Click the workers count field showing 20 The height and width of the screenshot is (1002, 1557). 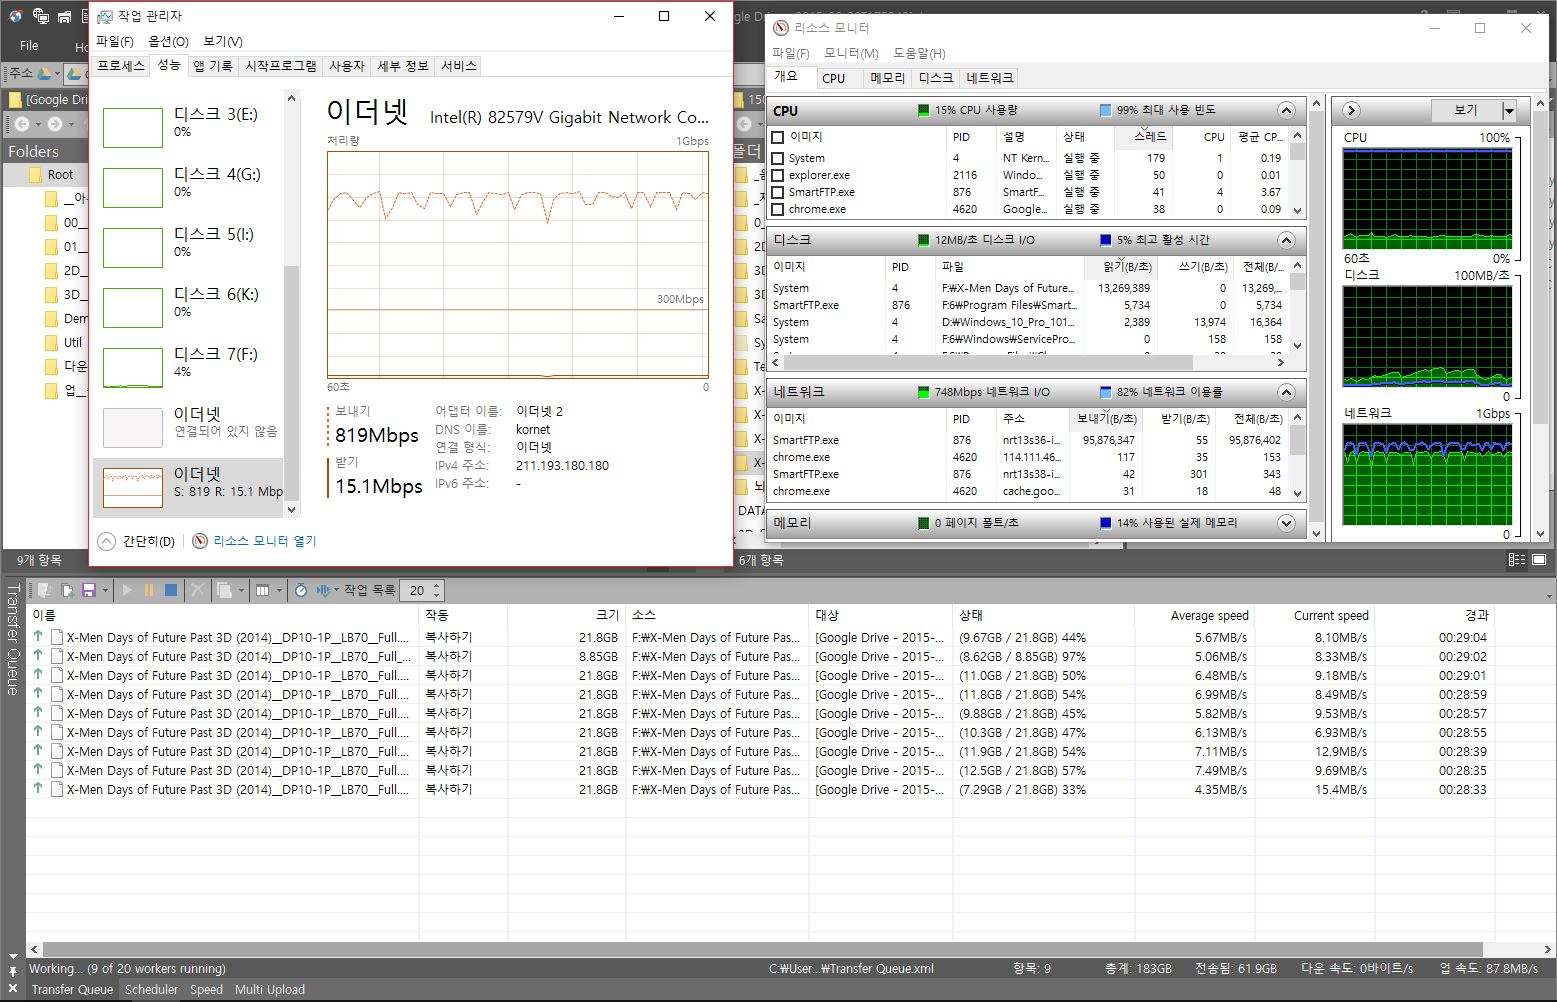click(416, 590)
